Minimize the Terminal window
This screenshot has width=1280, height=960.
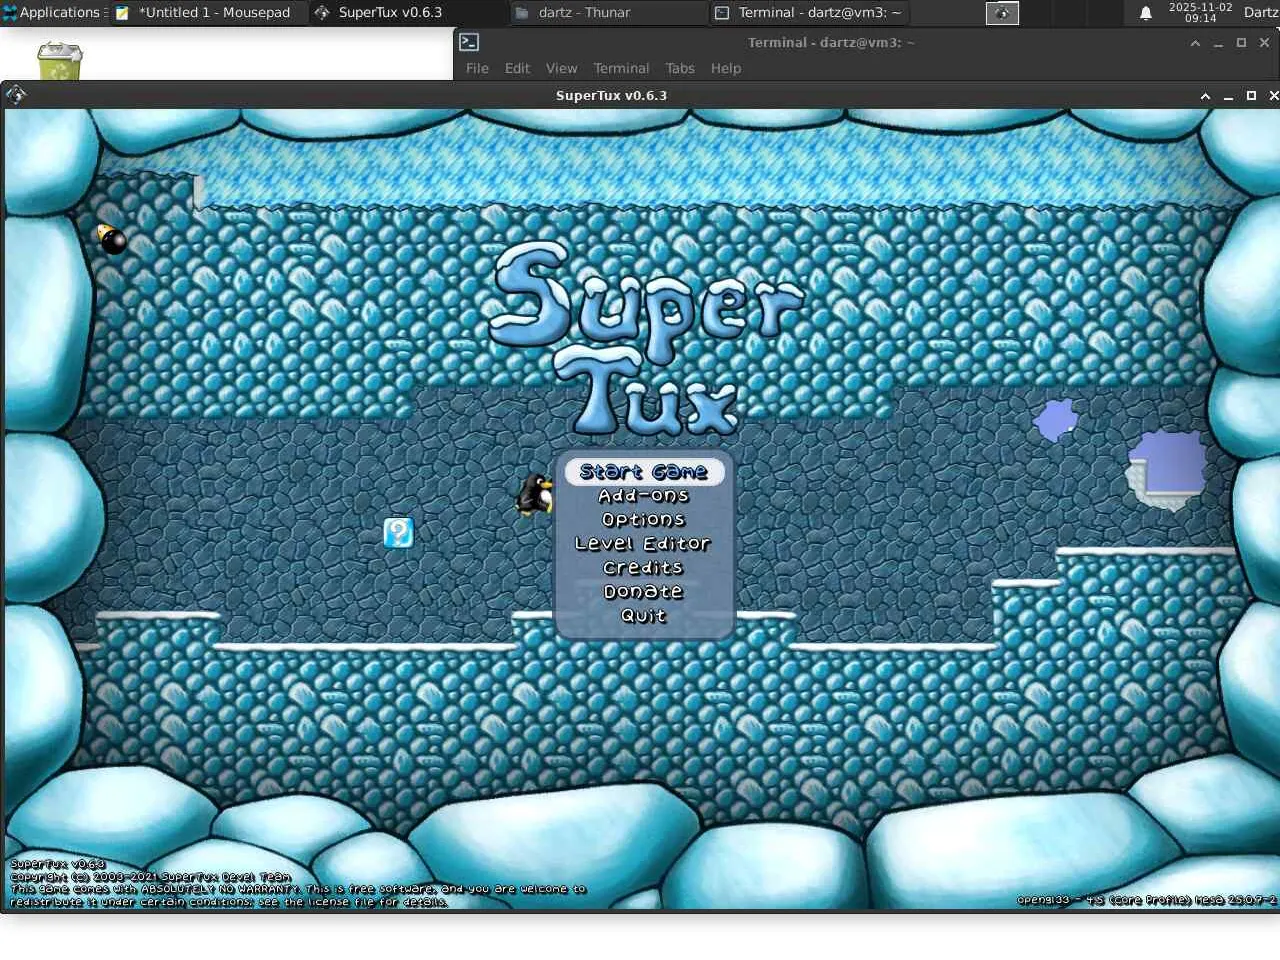pos(1218,43)
